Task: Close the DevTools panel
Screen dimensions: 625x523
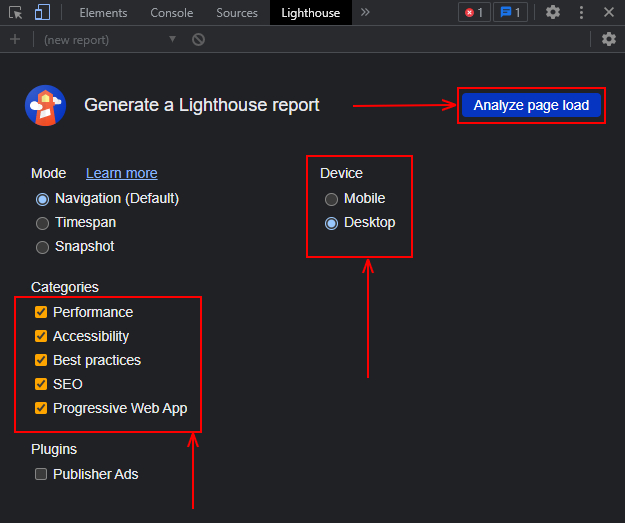Action: [x=609, y=12]
